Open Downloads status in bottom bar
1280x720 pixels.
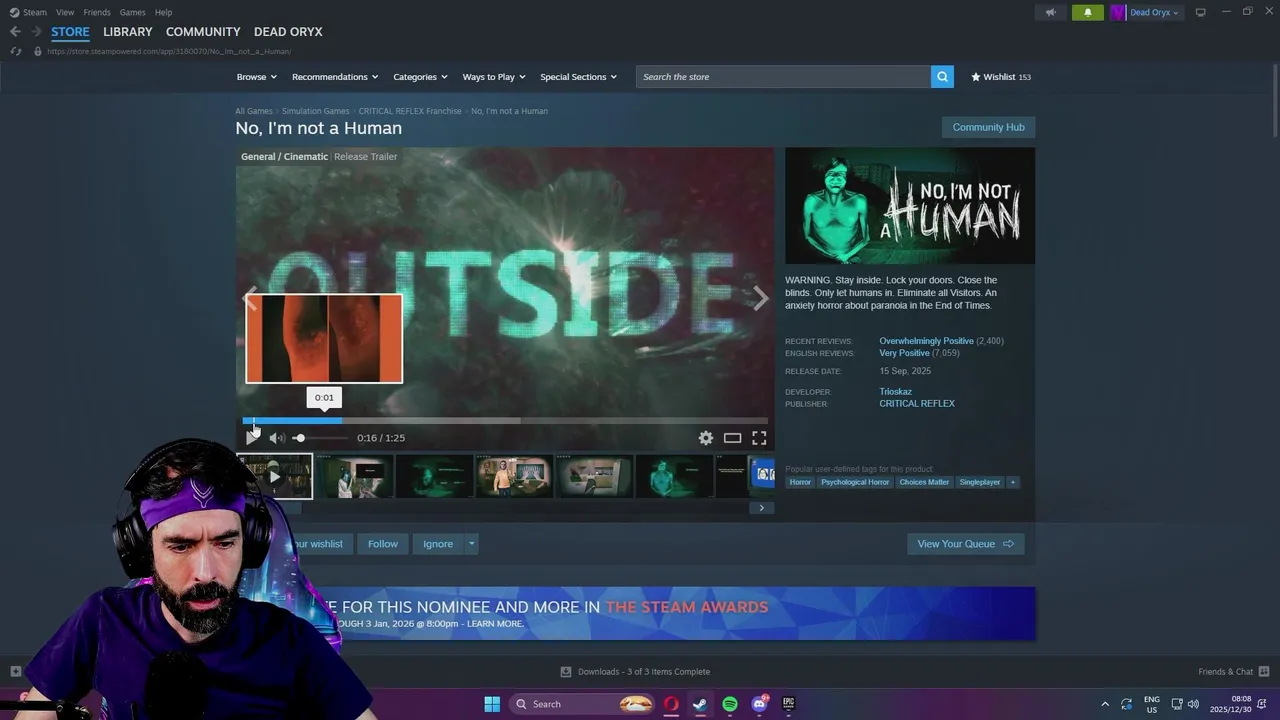click(635, 671)
